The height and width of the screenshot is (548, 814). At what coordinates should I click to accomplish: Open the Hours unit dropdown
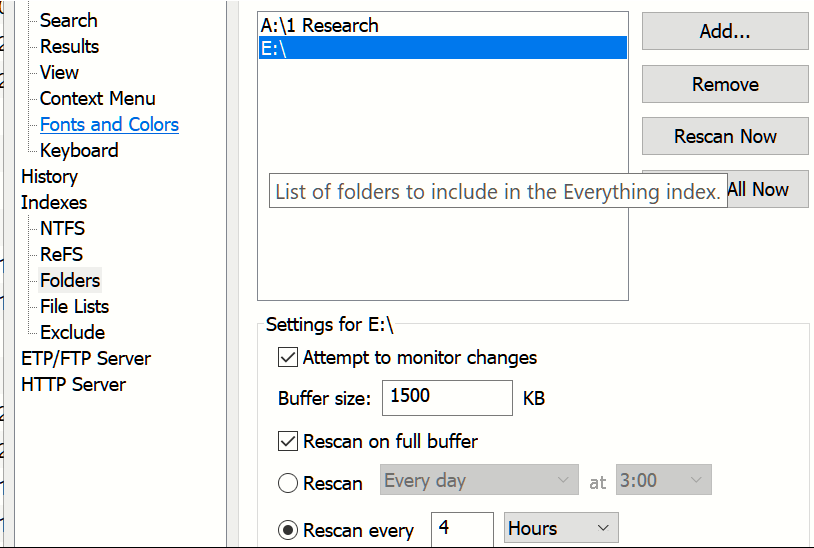561,528
